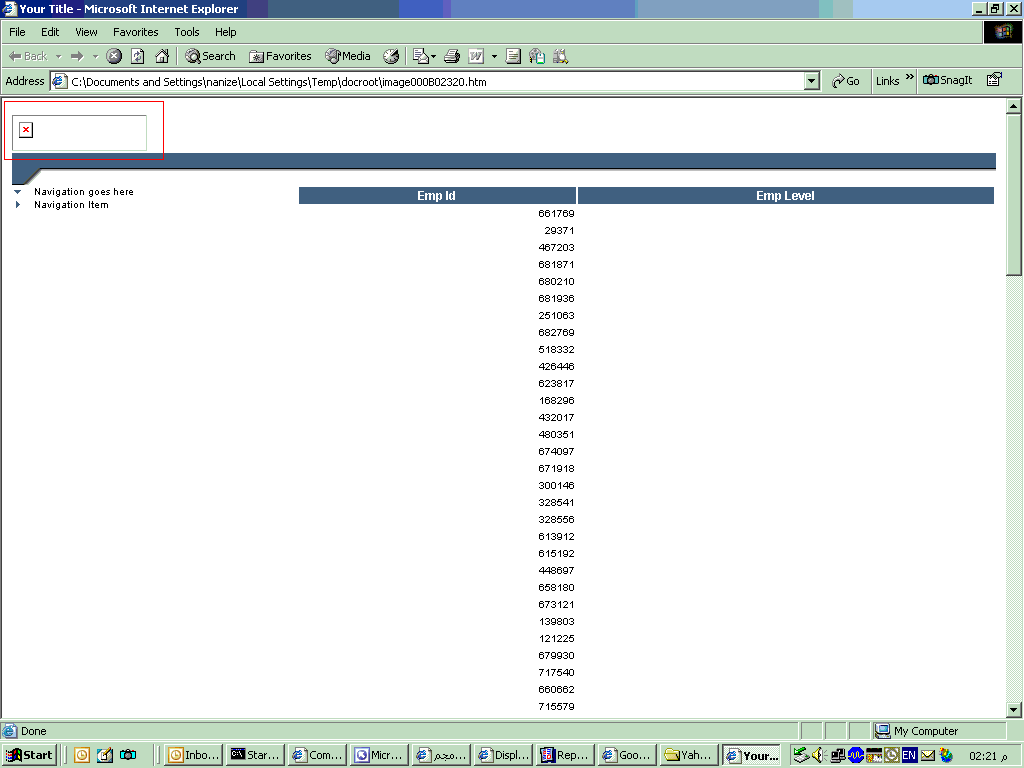The image size is (1024, 768).
Task: Print the page using printer icon
Action: [452, 56]
